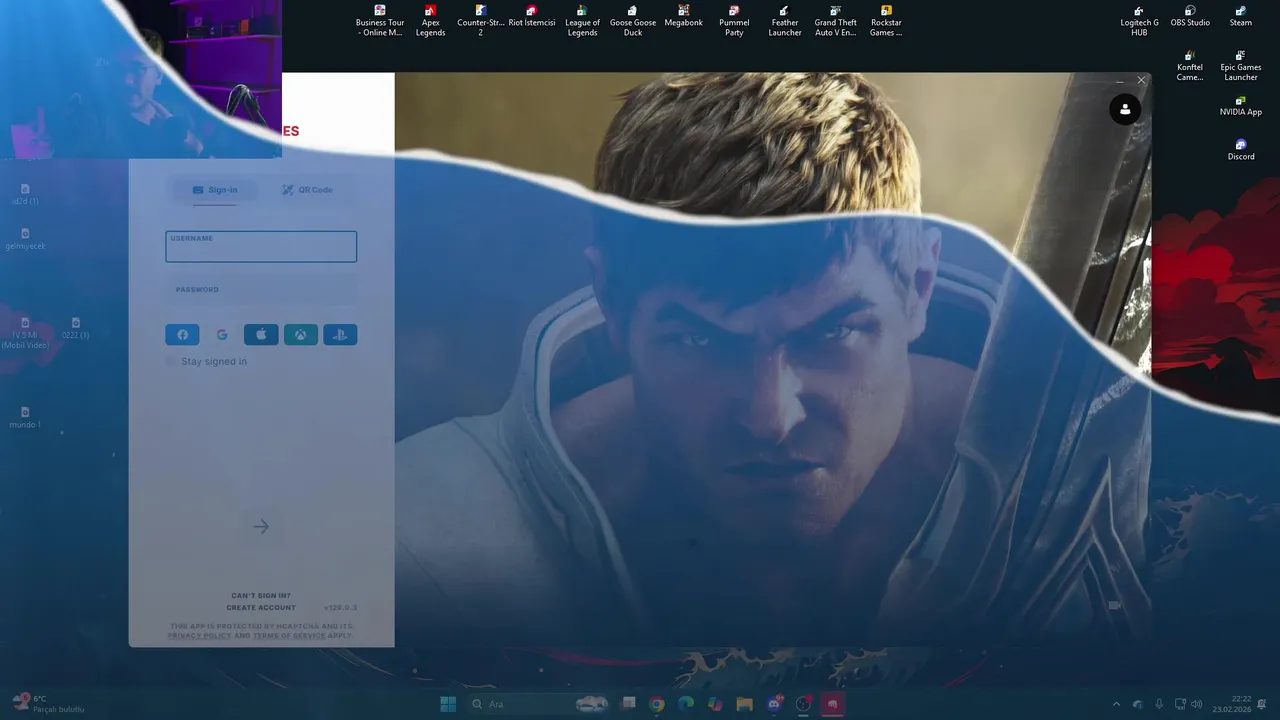Select League of Legends desktop shortcut
This screenshot has width=1280, height=720.
[x=582, y=21]
